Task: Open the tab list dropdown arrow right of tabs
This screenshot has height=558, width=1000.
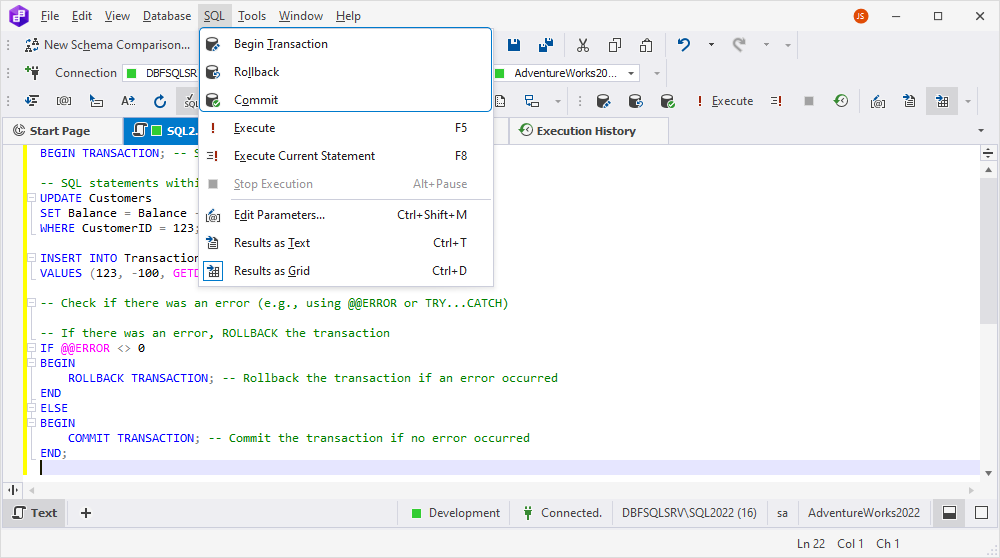Action: (981, 131)
